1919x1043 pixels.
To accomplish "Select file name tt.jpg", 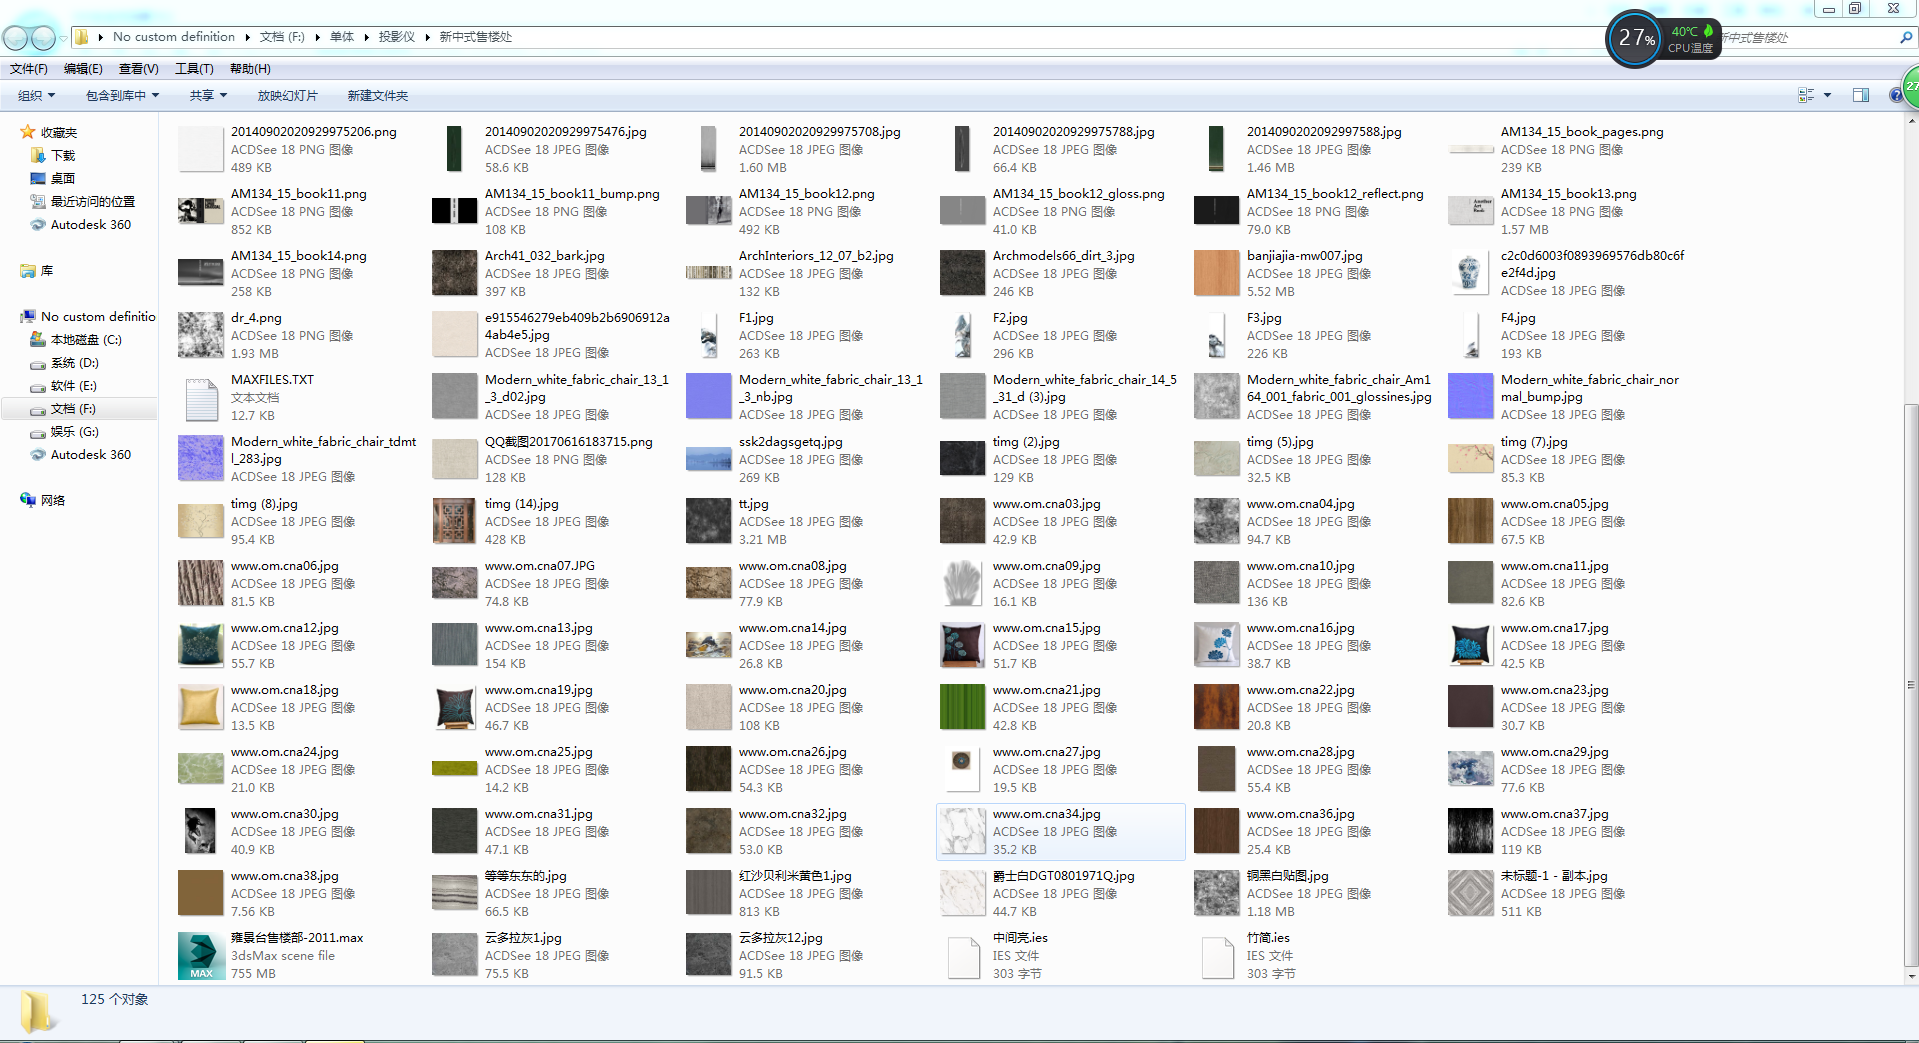I will (x=753, y=504).
